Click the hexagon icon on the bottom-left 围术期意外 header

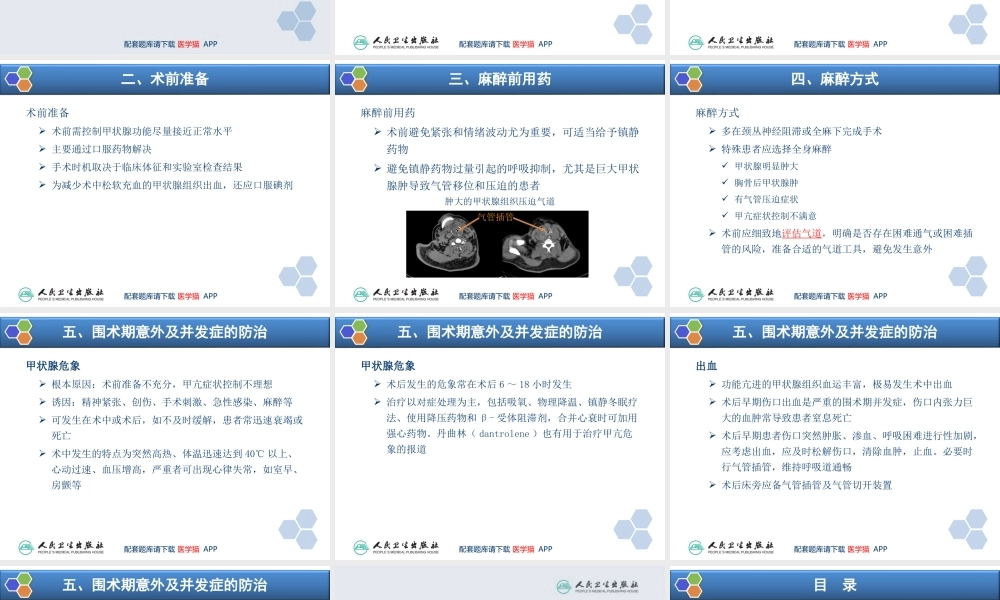(23, 583)
